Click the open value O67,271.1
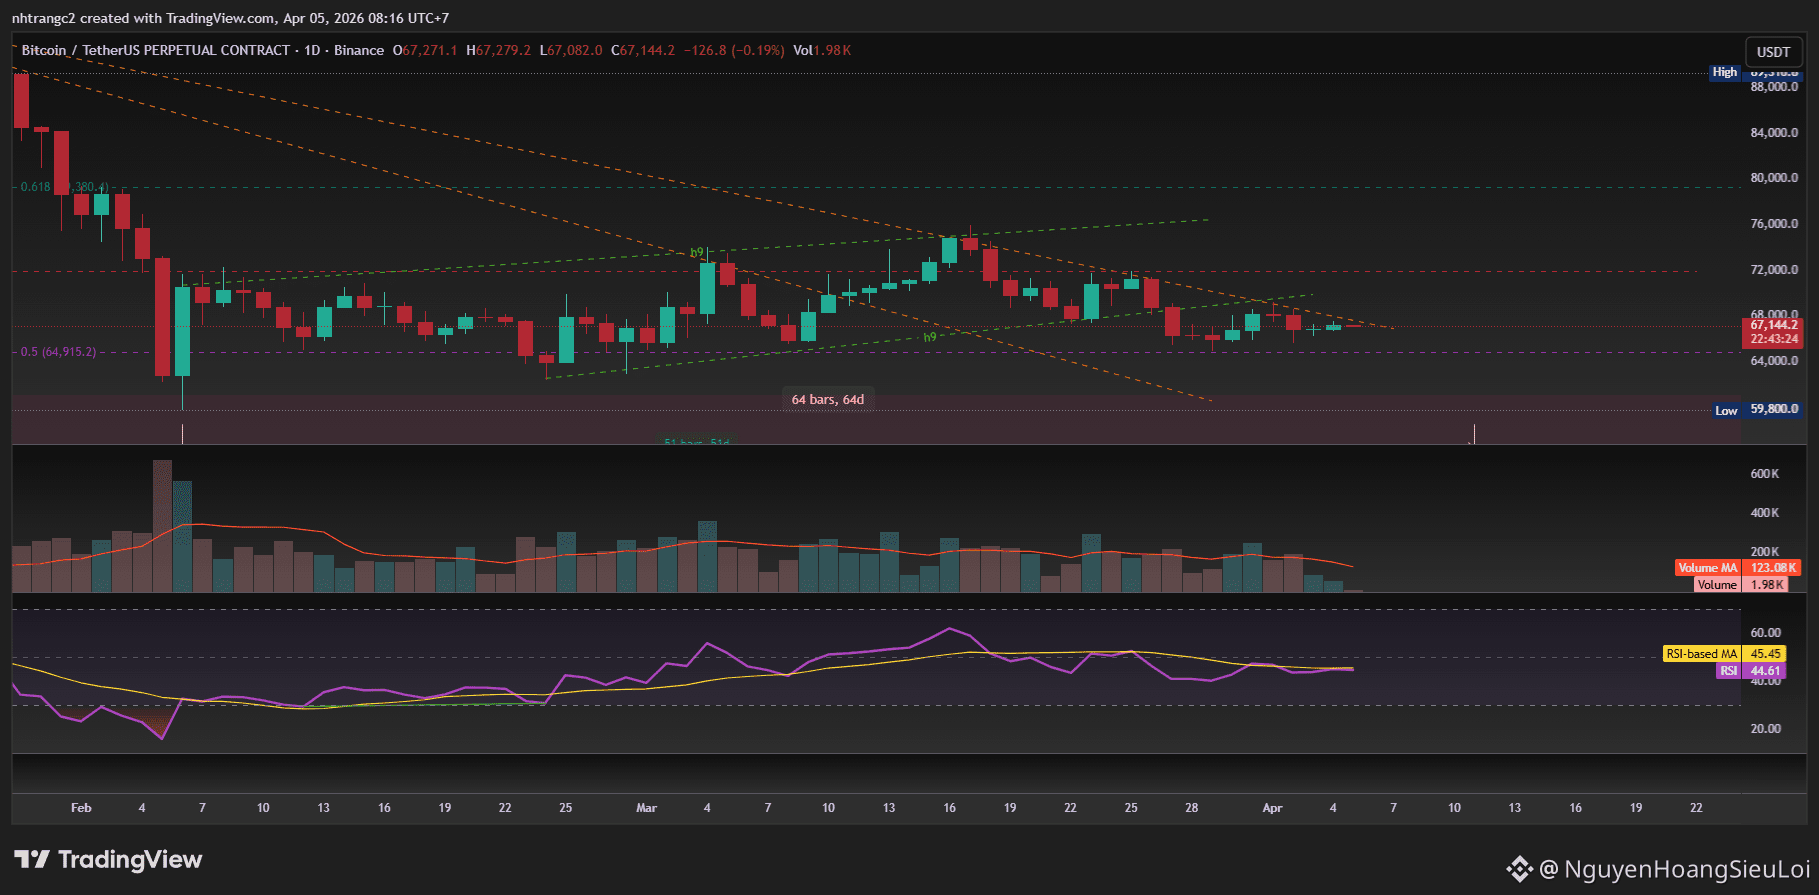1819x895 pixels. click(x=425, y=50)
